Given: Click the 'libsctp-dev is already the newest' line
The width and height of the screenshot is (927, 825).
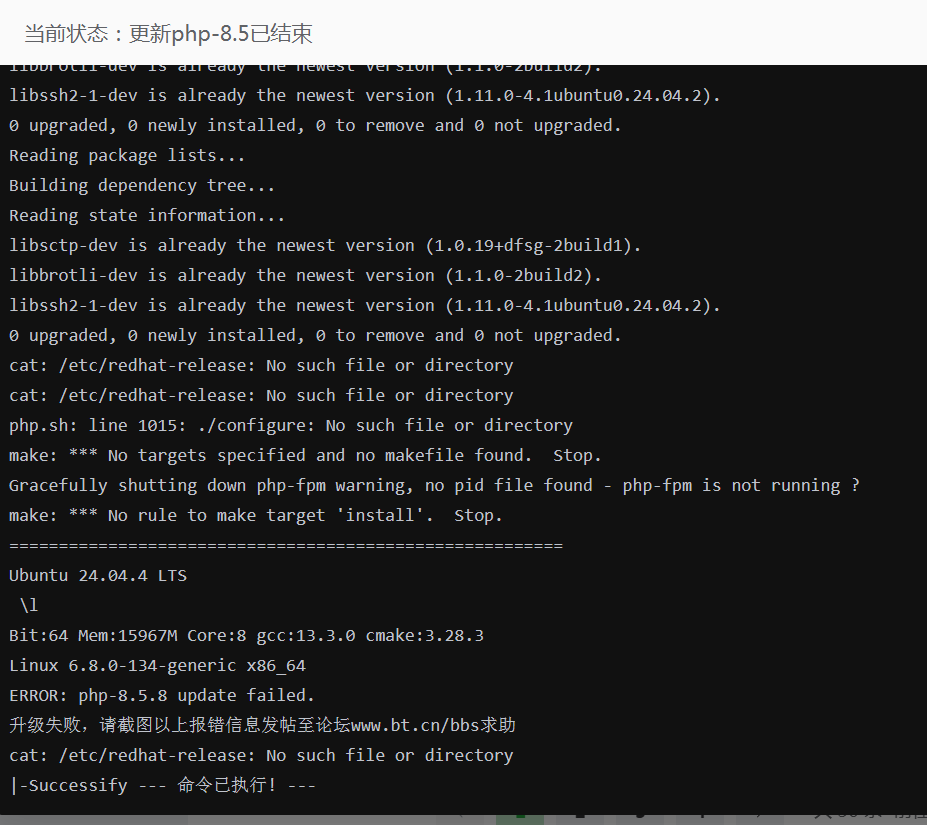Looking at the screenshot, I should pyautogui.click(x=325, y=245).
